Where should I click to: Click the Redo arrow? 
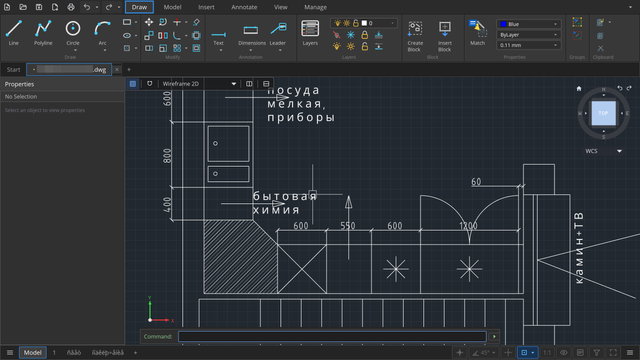pos(109,7)
